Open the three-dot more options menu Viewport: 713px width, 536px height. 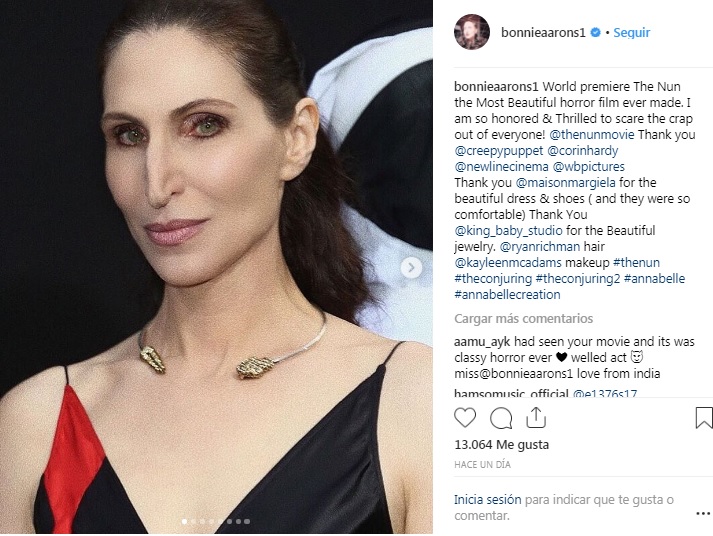click(703, 514)
